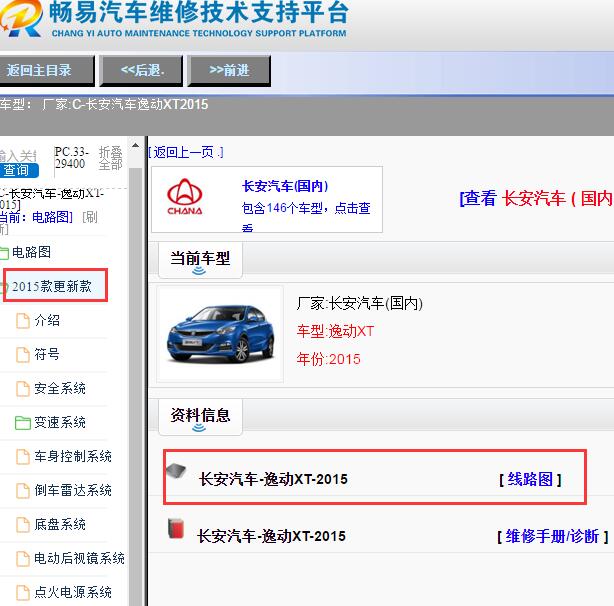
Task: Open the 介绍 tree item
Action: (x=47, y=321)
